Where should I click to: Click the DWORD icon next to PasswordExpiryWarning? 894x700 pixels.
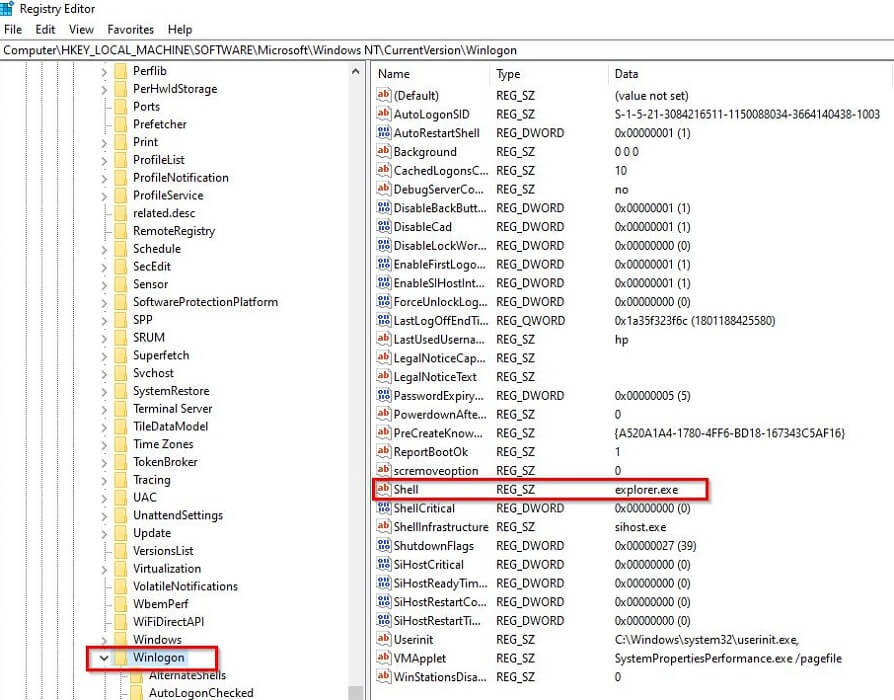point(382,395)
